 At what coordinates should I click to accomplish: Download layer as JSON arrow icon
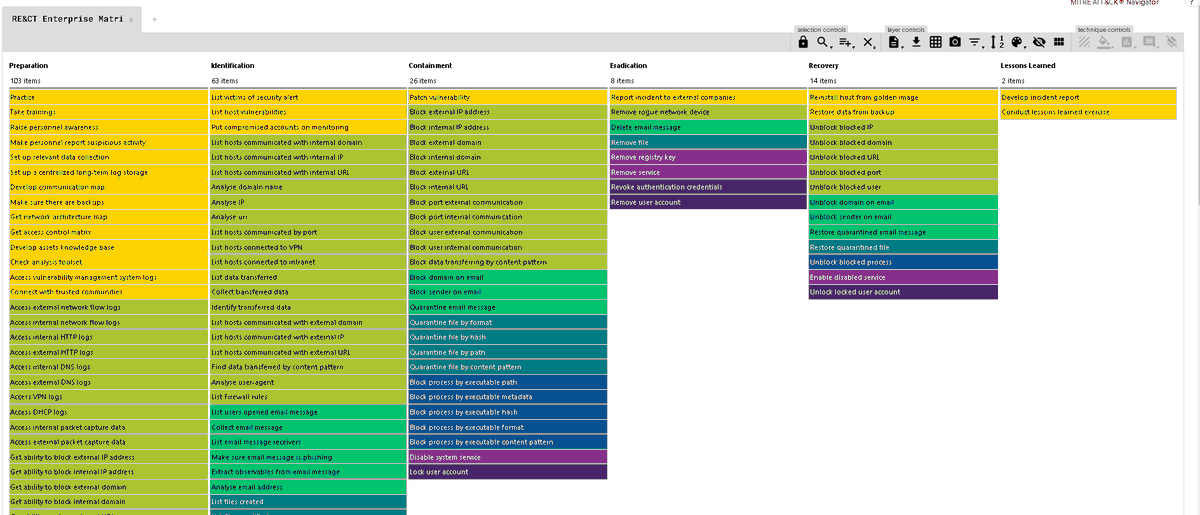pyautogui.click(x=915, y=42)
